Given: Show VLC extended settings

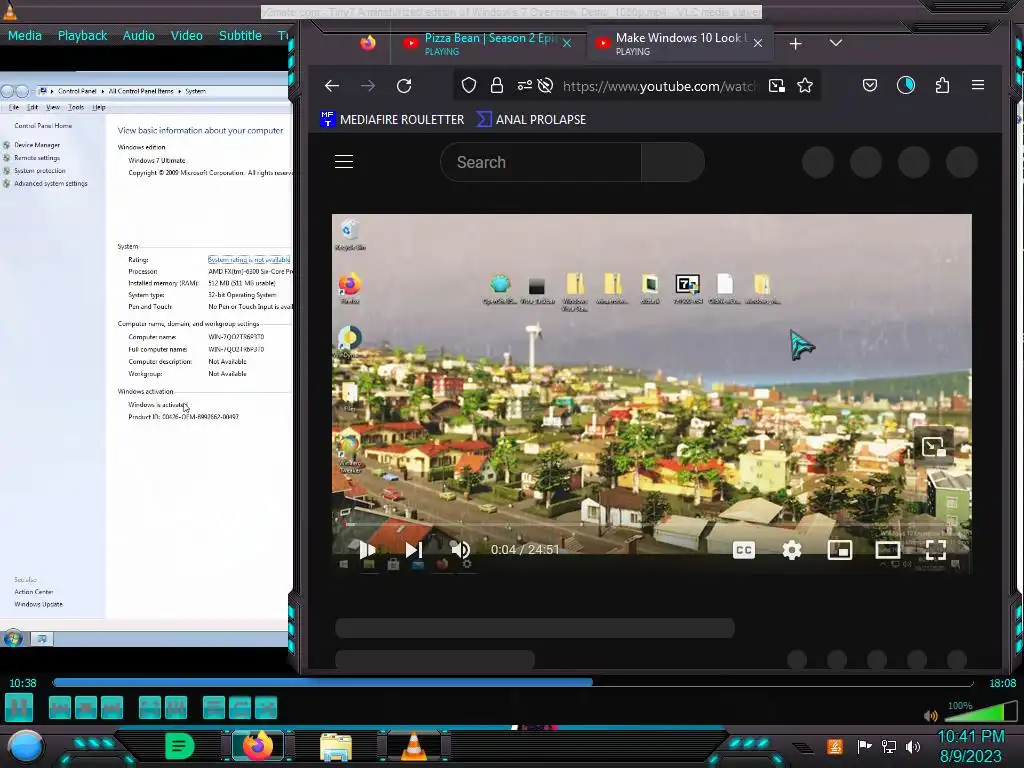Looking at the screenshot, I should [x=176, y=707].
